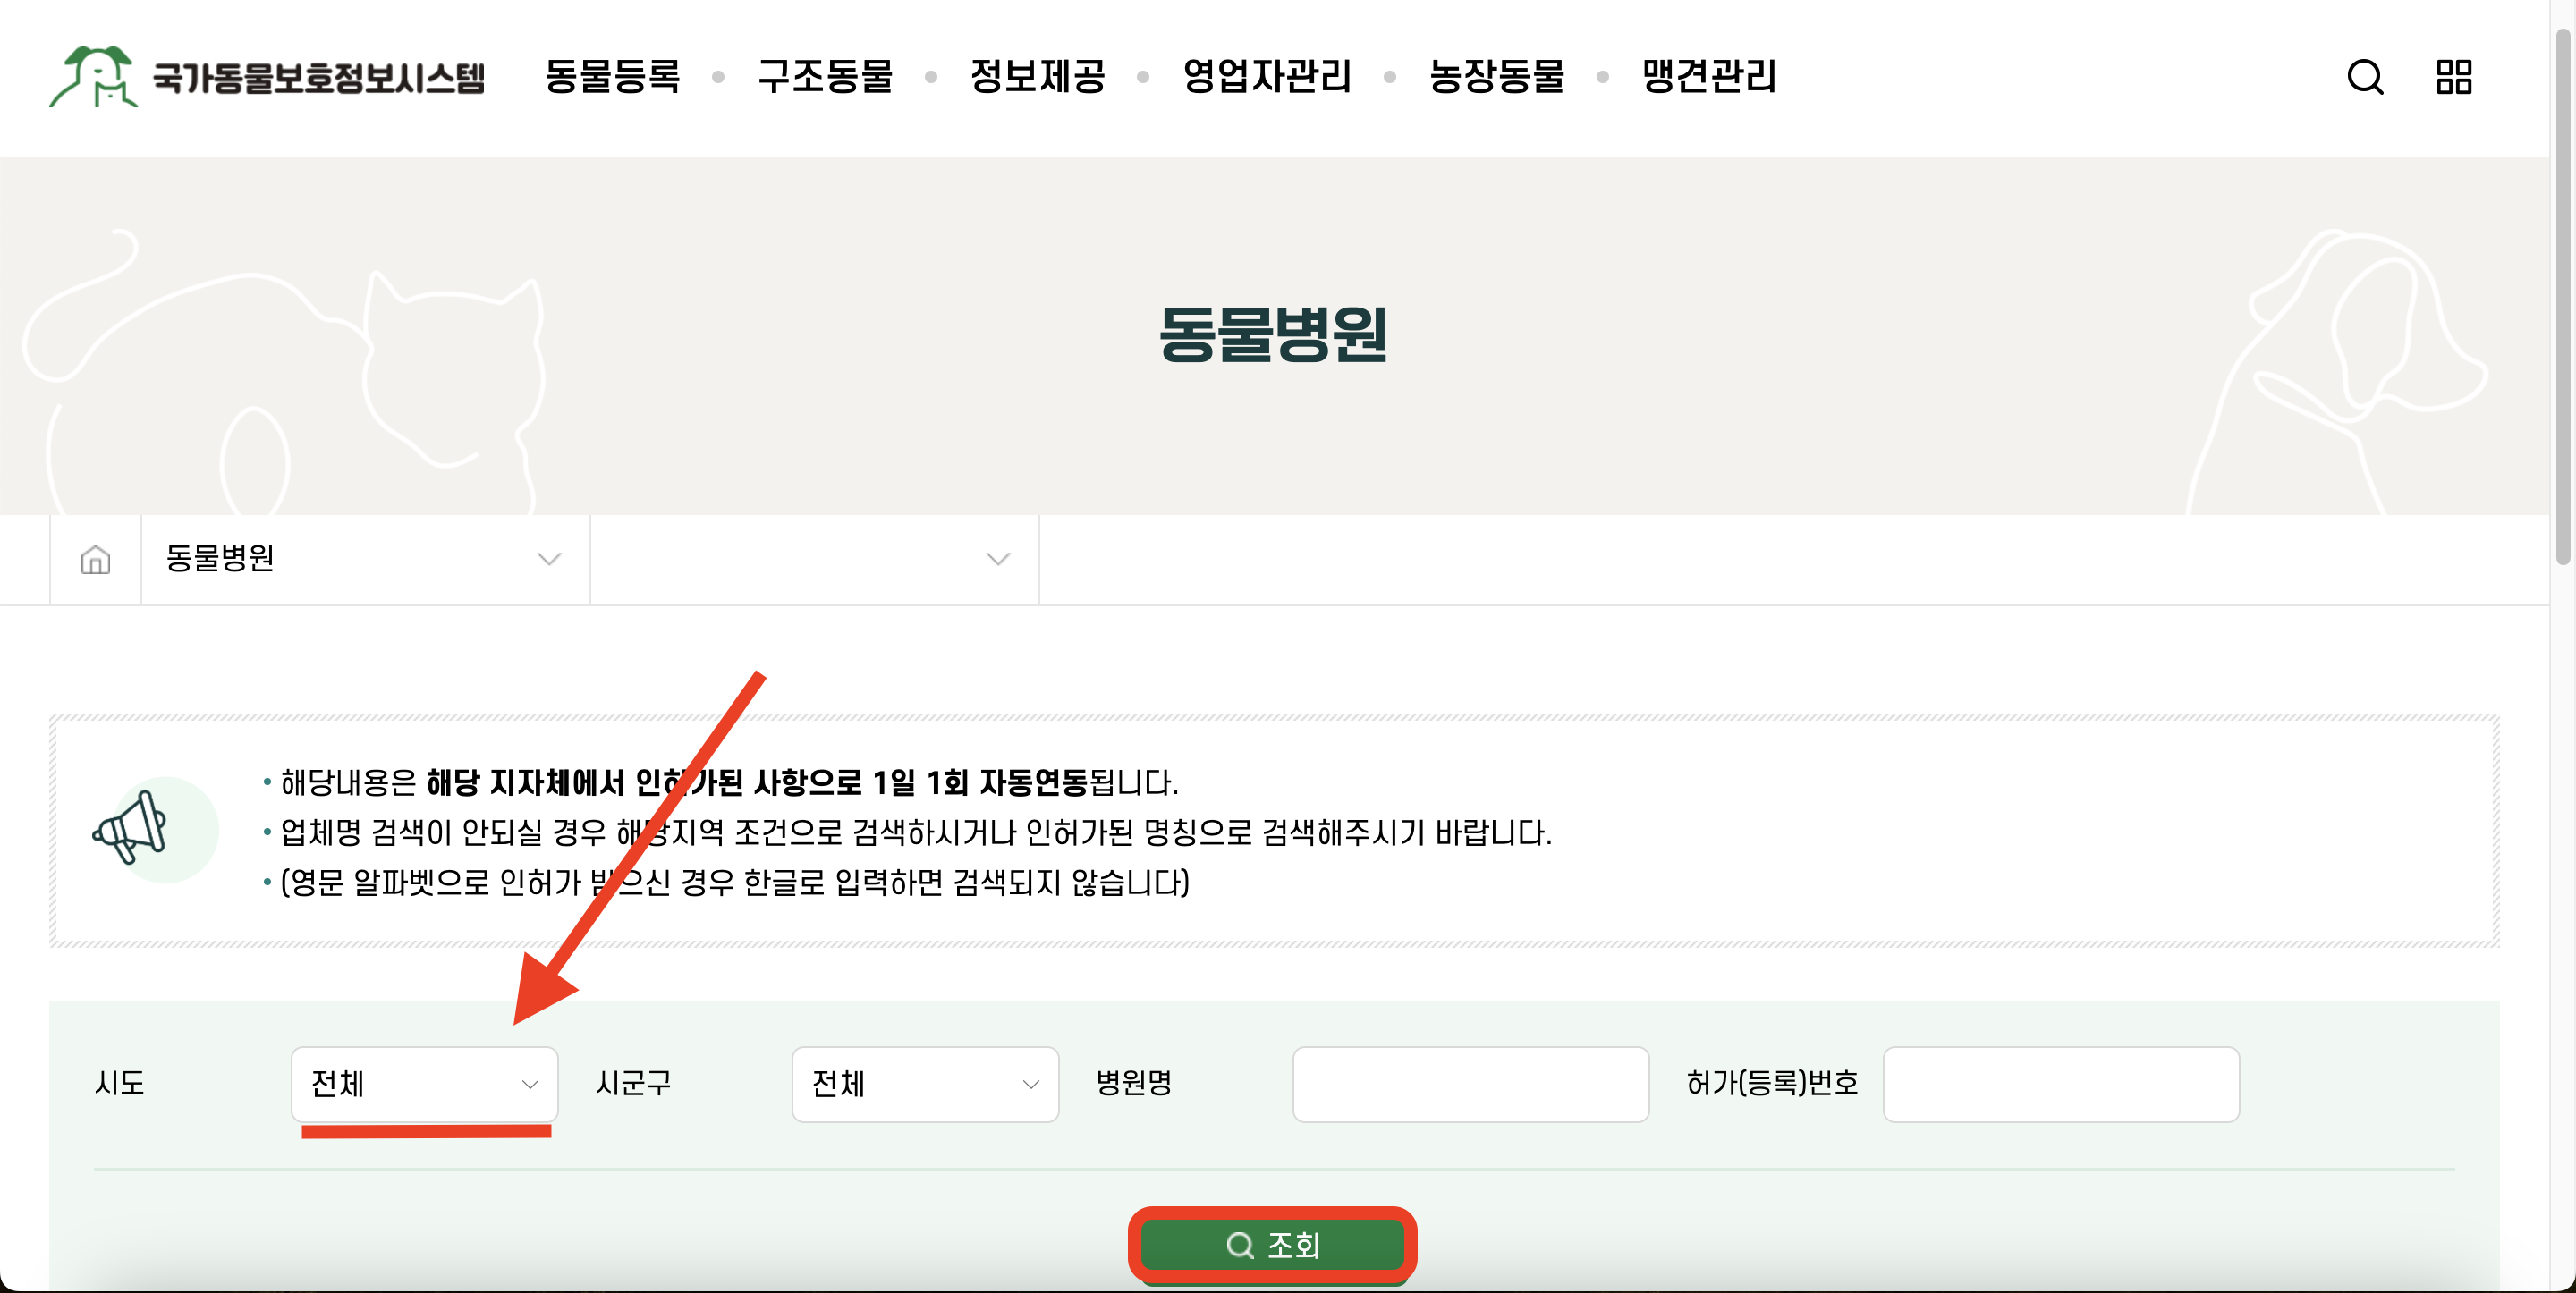Click the 국가동물보호정보시스템 logo

(x=270, y=79)
